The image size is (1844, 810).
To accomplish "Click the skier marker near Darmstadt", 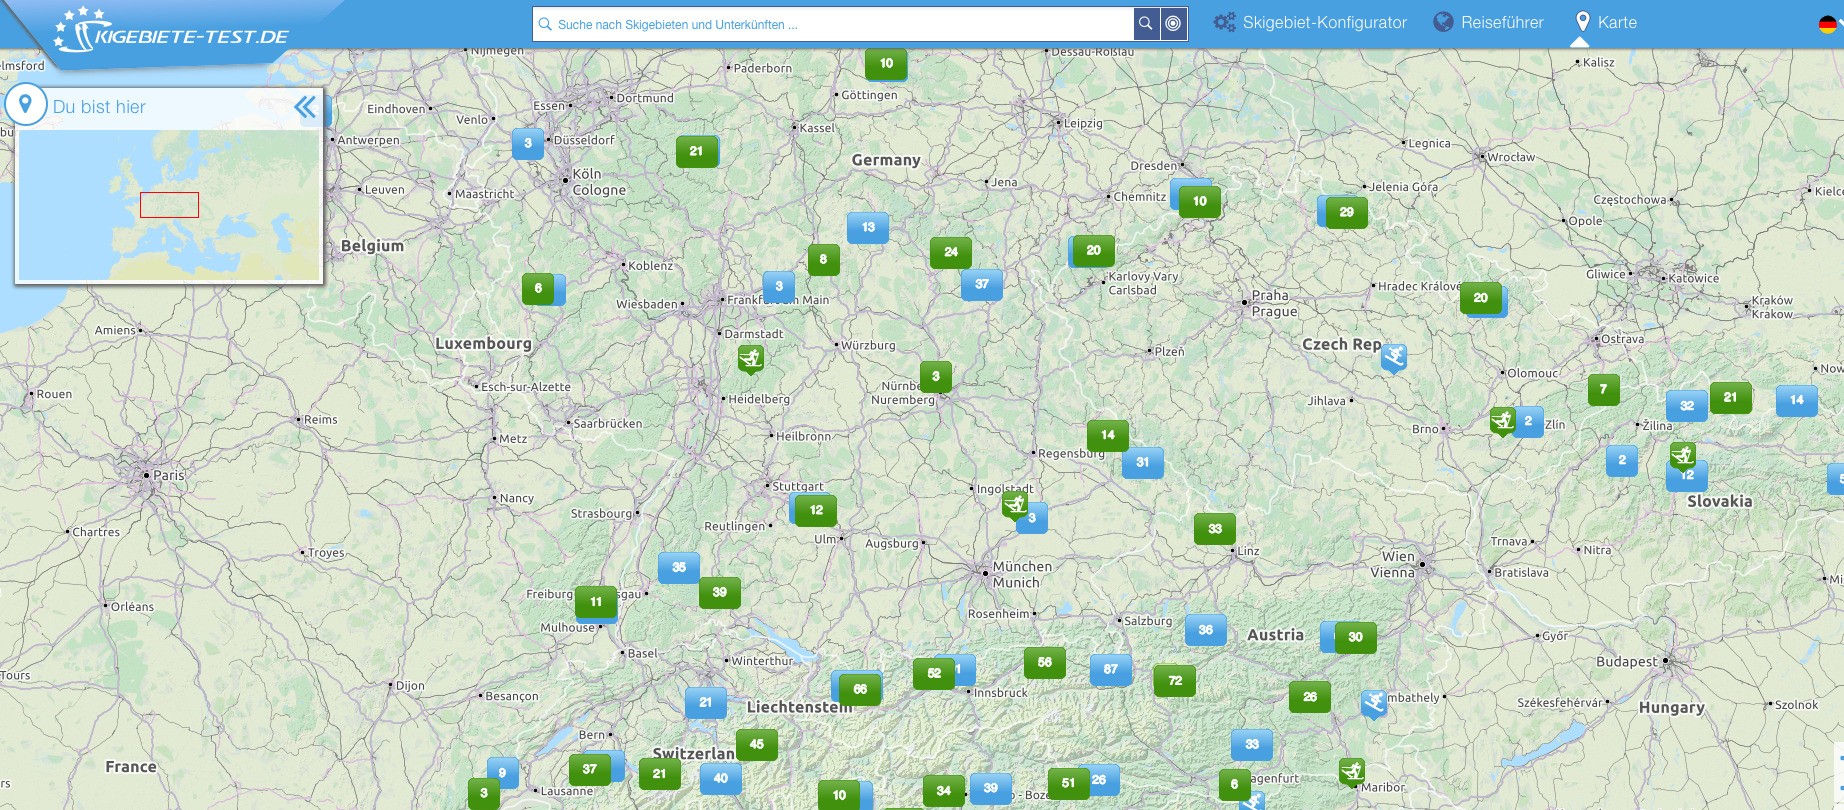I will pos(751,357).
